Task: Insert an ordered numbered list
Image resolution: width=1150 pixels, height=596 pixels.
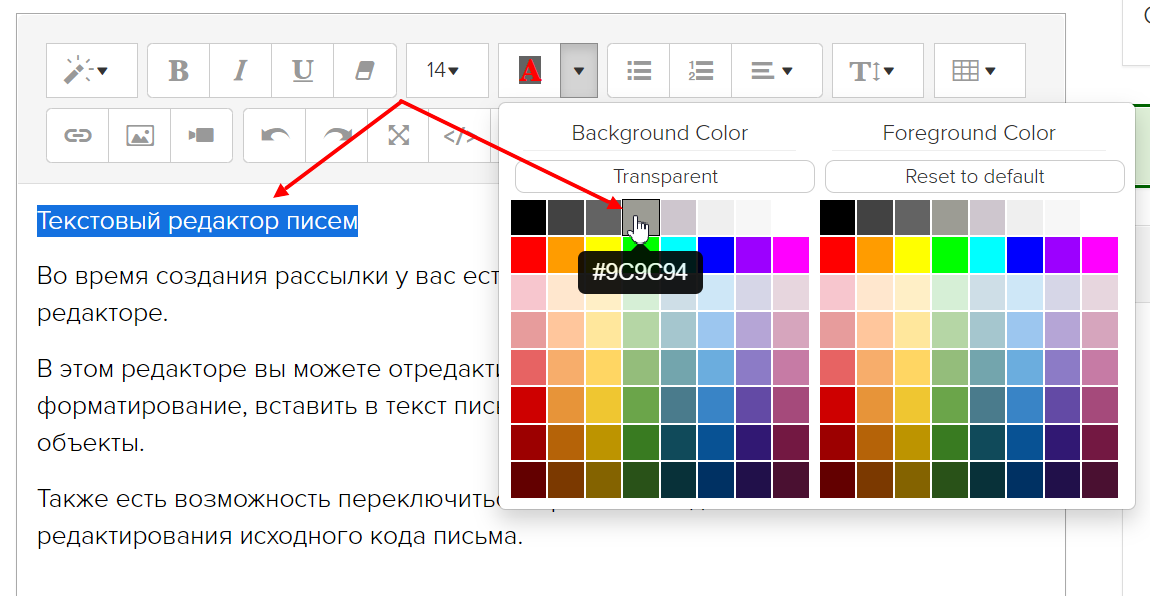Action: (x=701, y=71)
